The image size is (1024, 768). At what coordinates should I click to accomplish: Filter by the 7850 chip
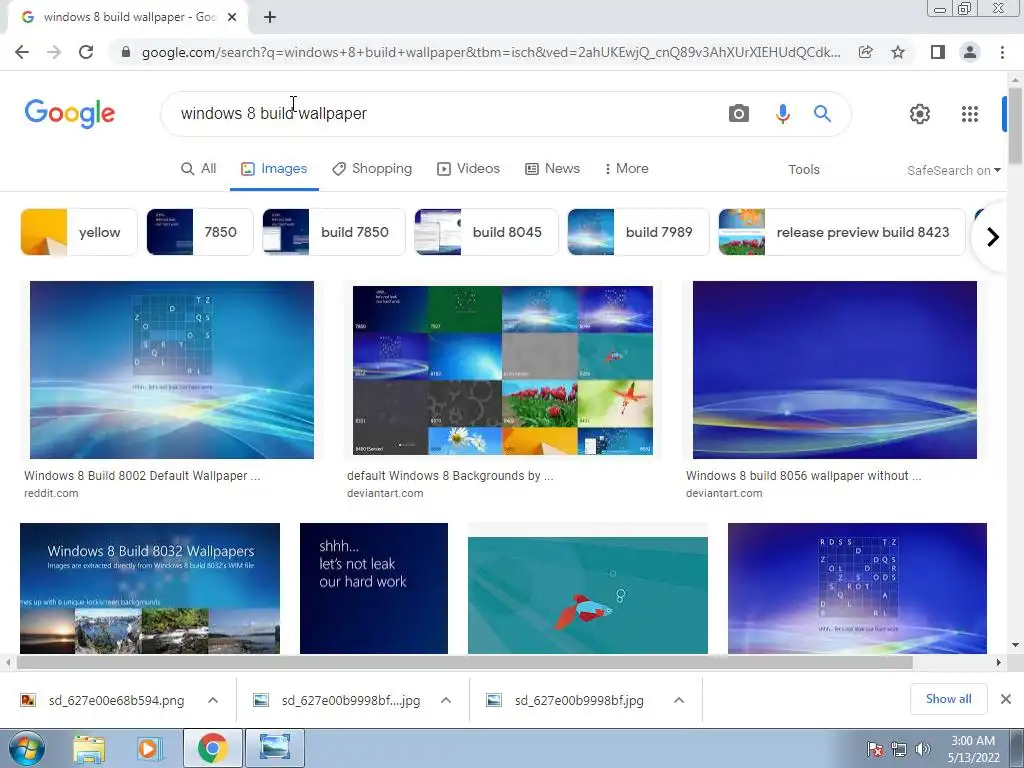200,232
